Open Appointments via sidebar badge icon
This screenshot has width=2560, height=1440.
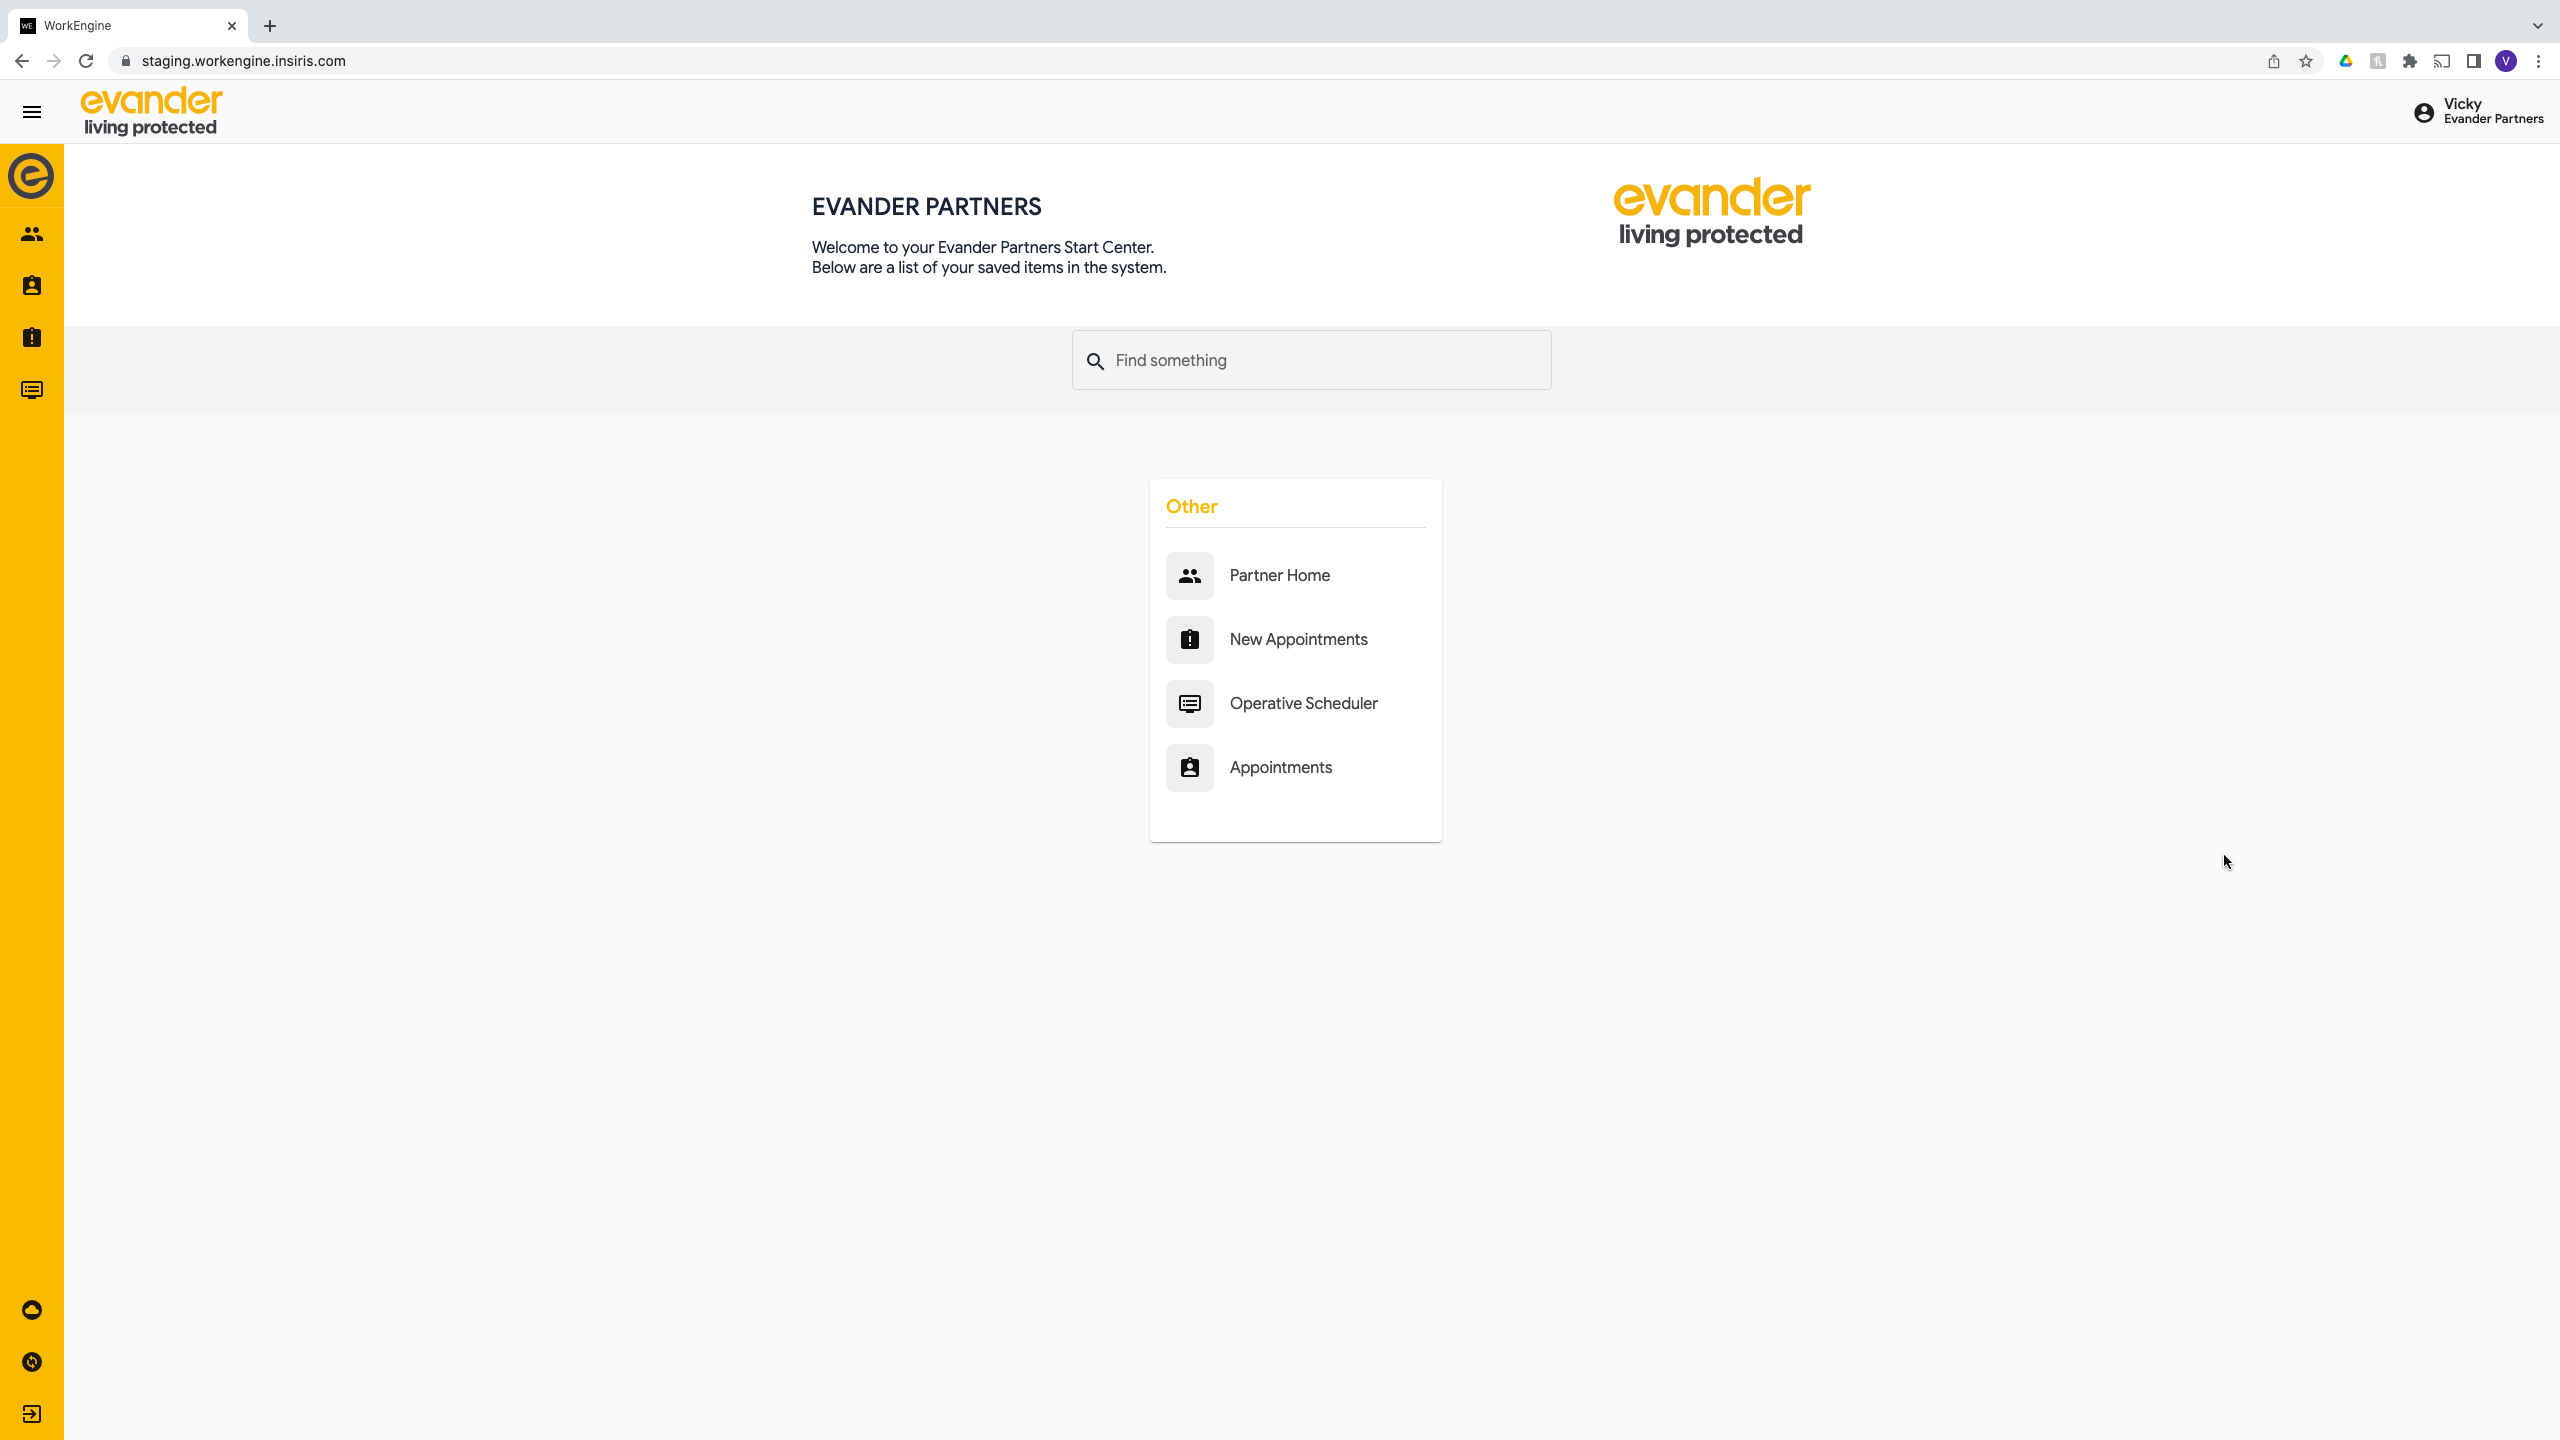click(x=32, y=286)
